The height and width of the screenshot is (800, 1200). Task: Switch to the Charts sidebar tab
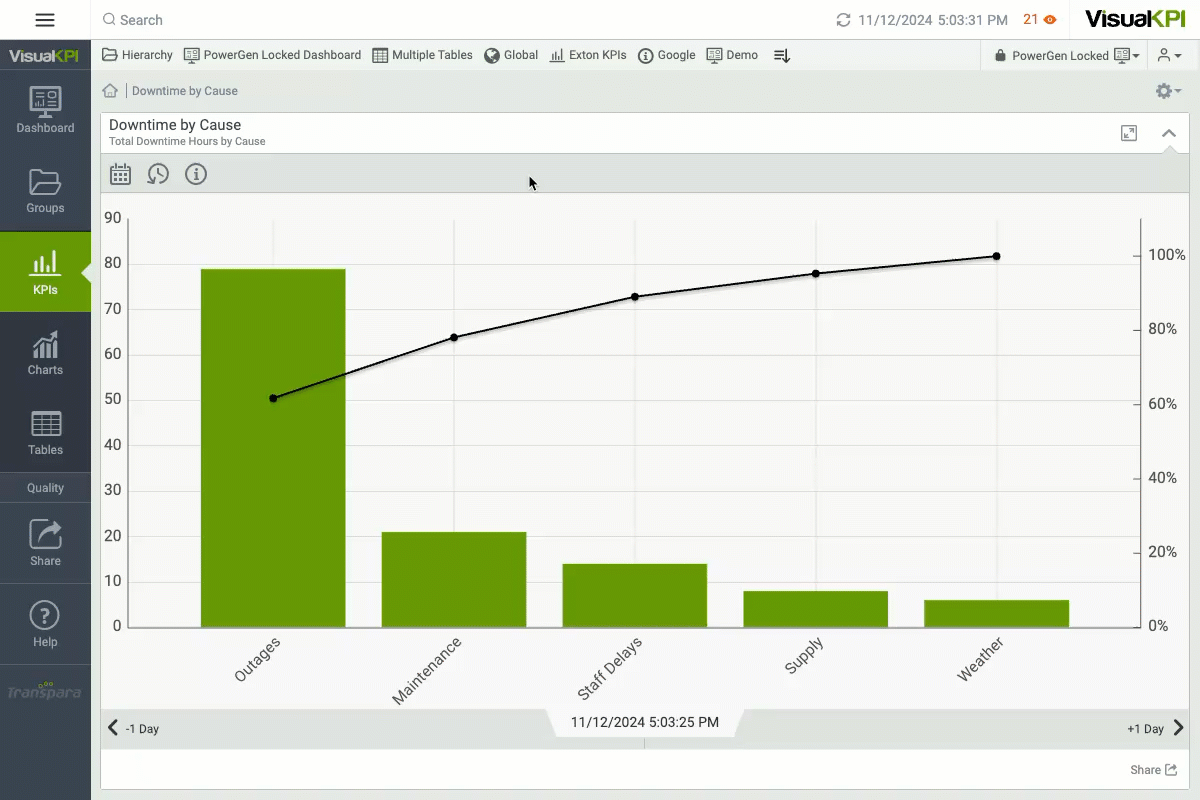[45, 353]
